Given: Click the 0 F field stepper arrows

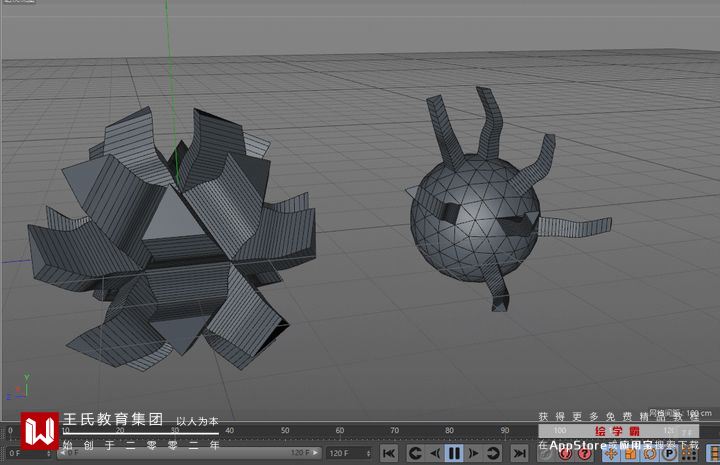Looking at the screenshot, I should 48,453.
